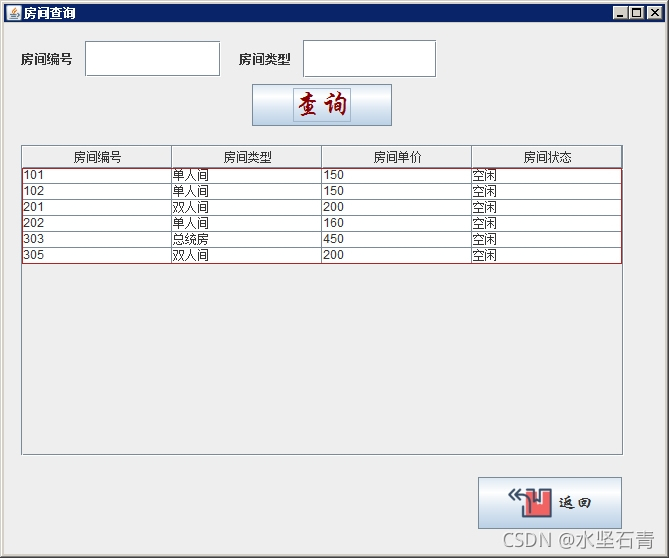
Task: Click the 房间类型 column header
Action: pyautogui.click(x=247, y=157)
